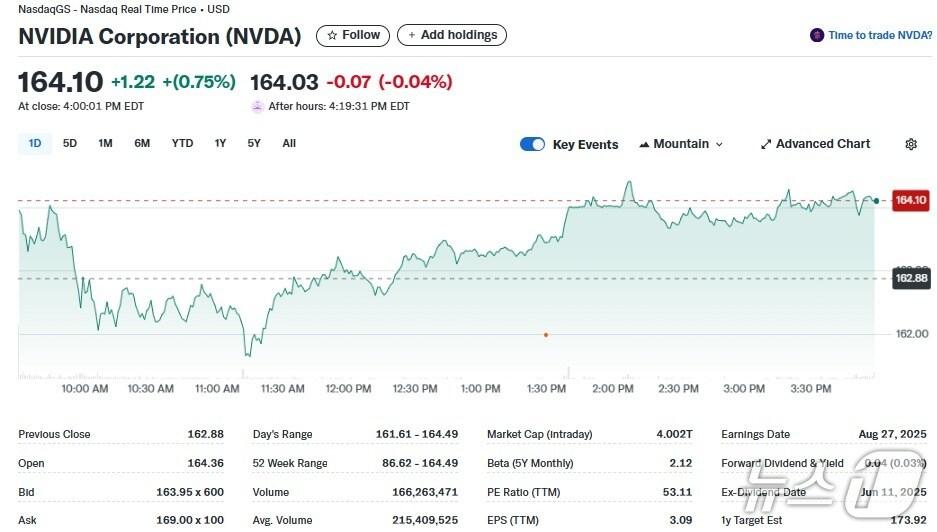Click the purple Time to trade icon

tap(817, 35)
